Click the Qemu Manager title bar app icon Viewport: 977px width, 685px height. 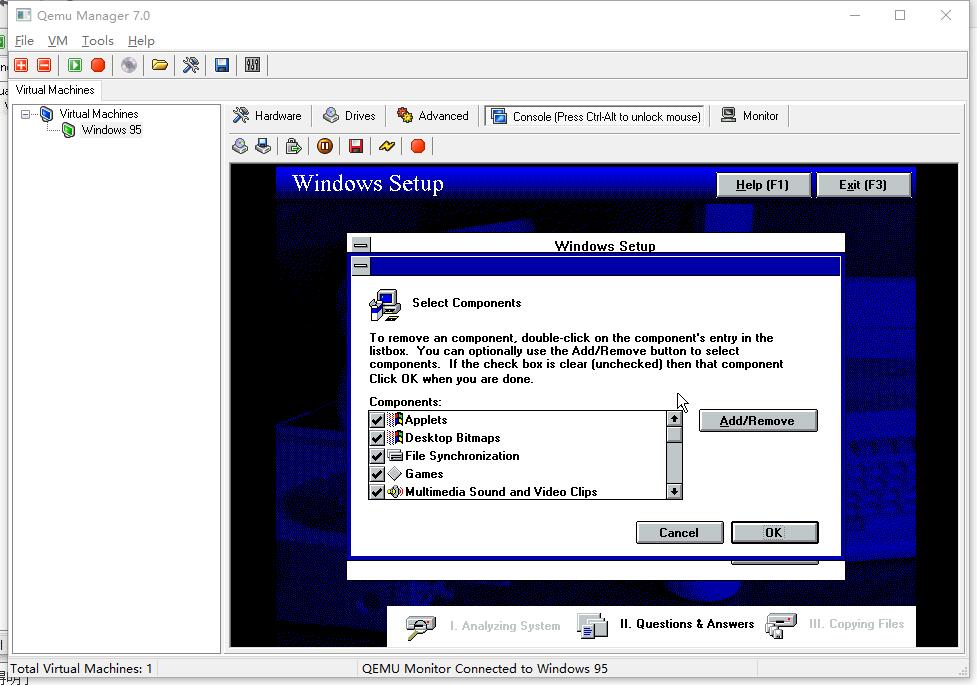[24, 15]
